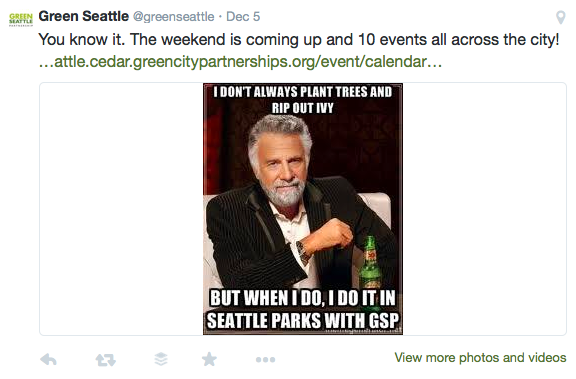Click the blank media card area left of the meme
Viewport: 576px width, 379px height.
[121, 209]
